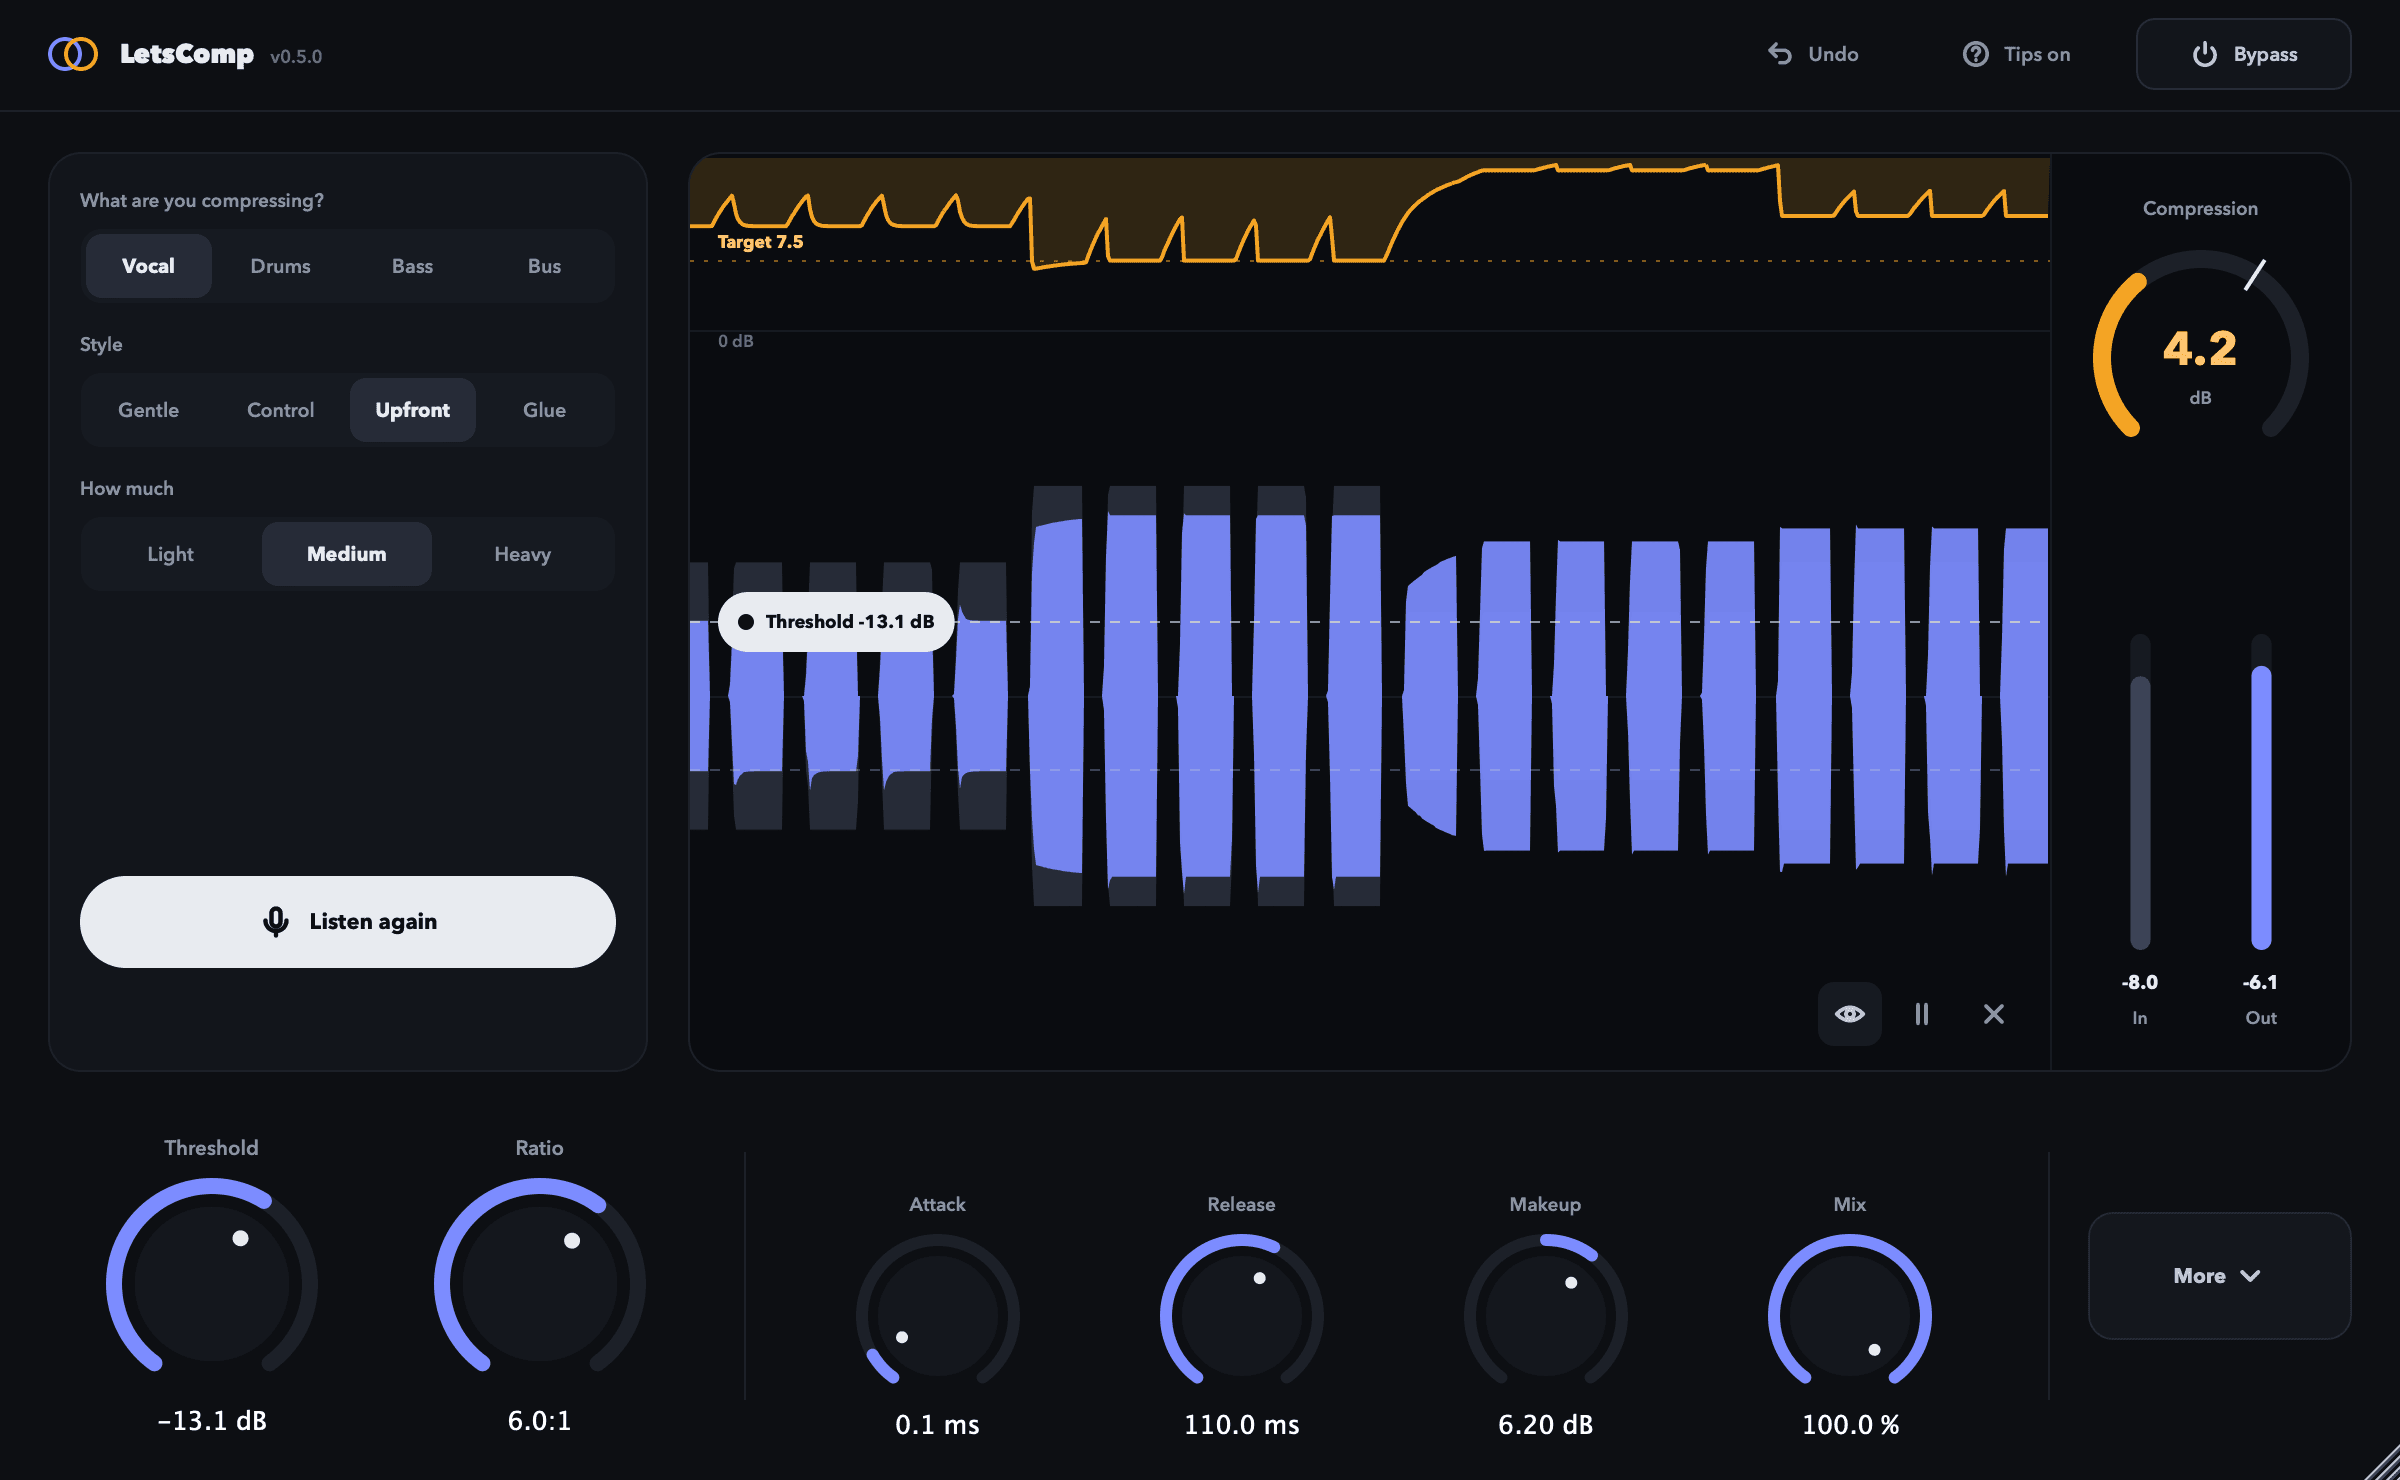Image resolution: width=2400 pixels, height=1480 pixels.
Task: Pause the waveform display
Action: pyautogui.click(x=1922, y=1014)
